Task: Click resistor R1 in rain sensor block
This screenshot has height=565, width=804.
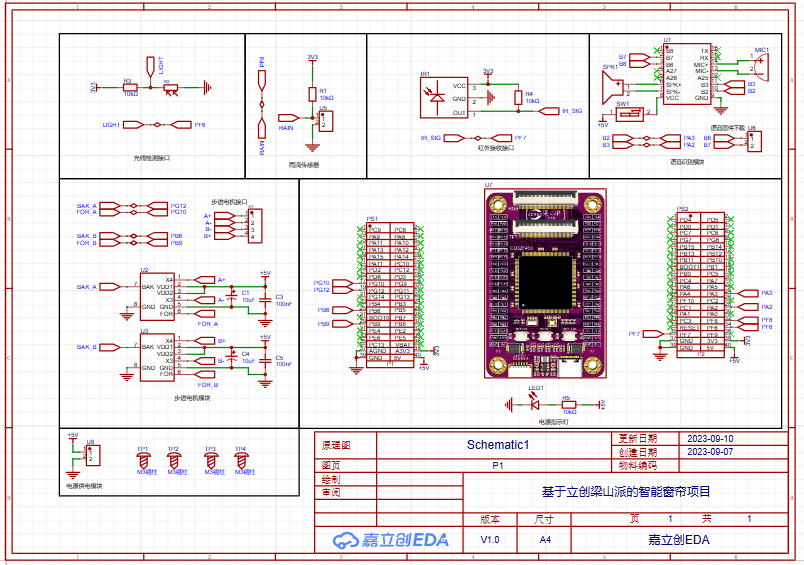Action: (312, 94)
